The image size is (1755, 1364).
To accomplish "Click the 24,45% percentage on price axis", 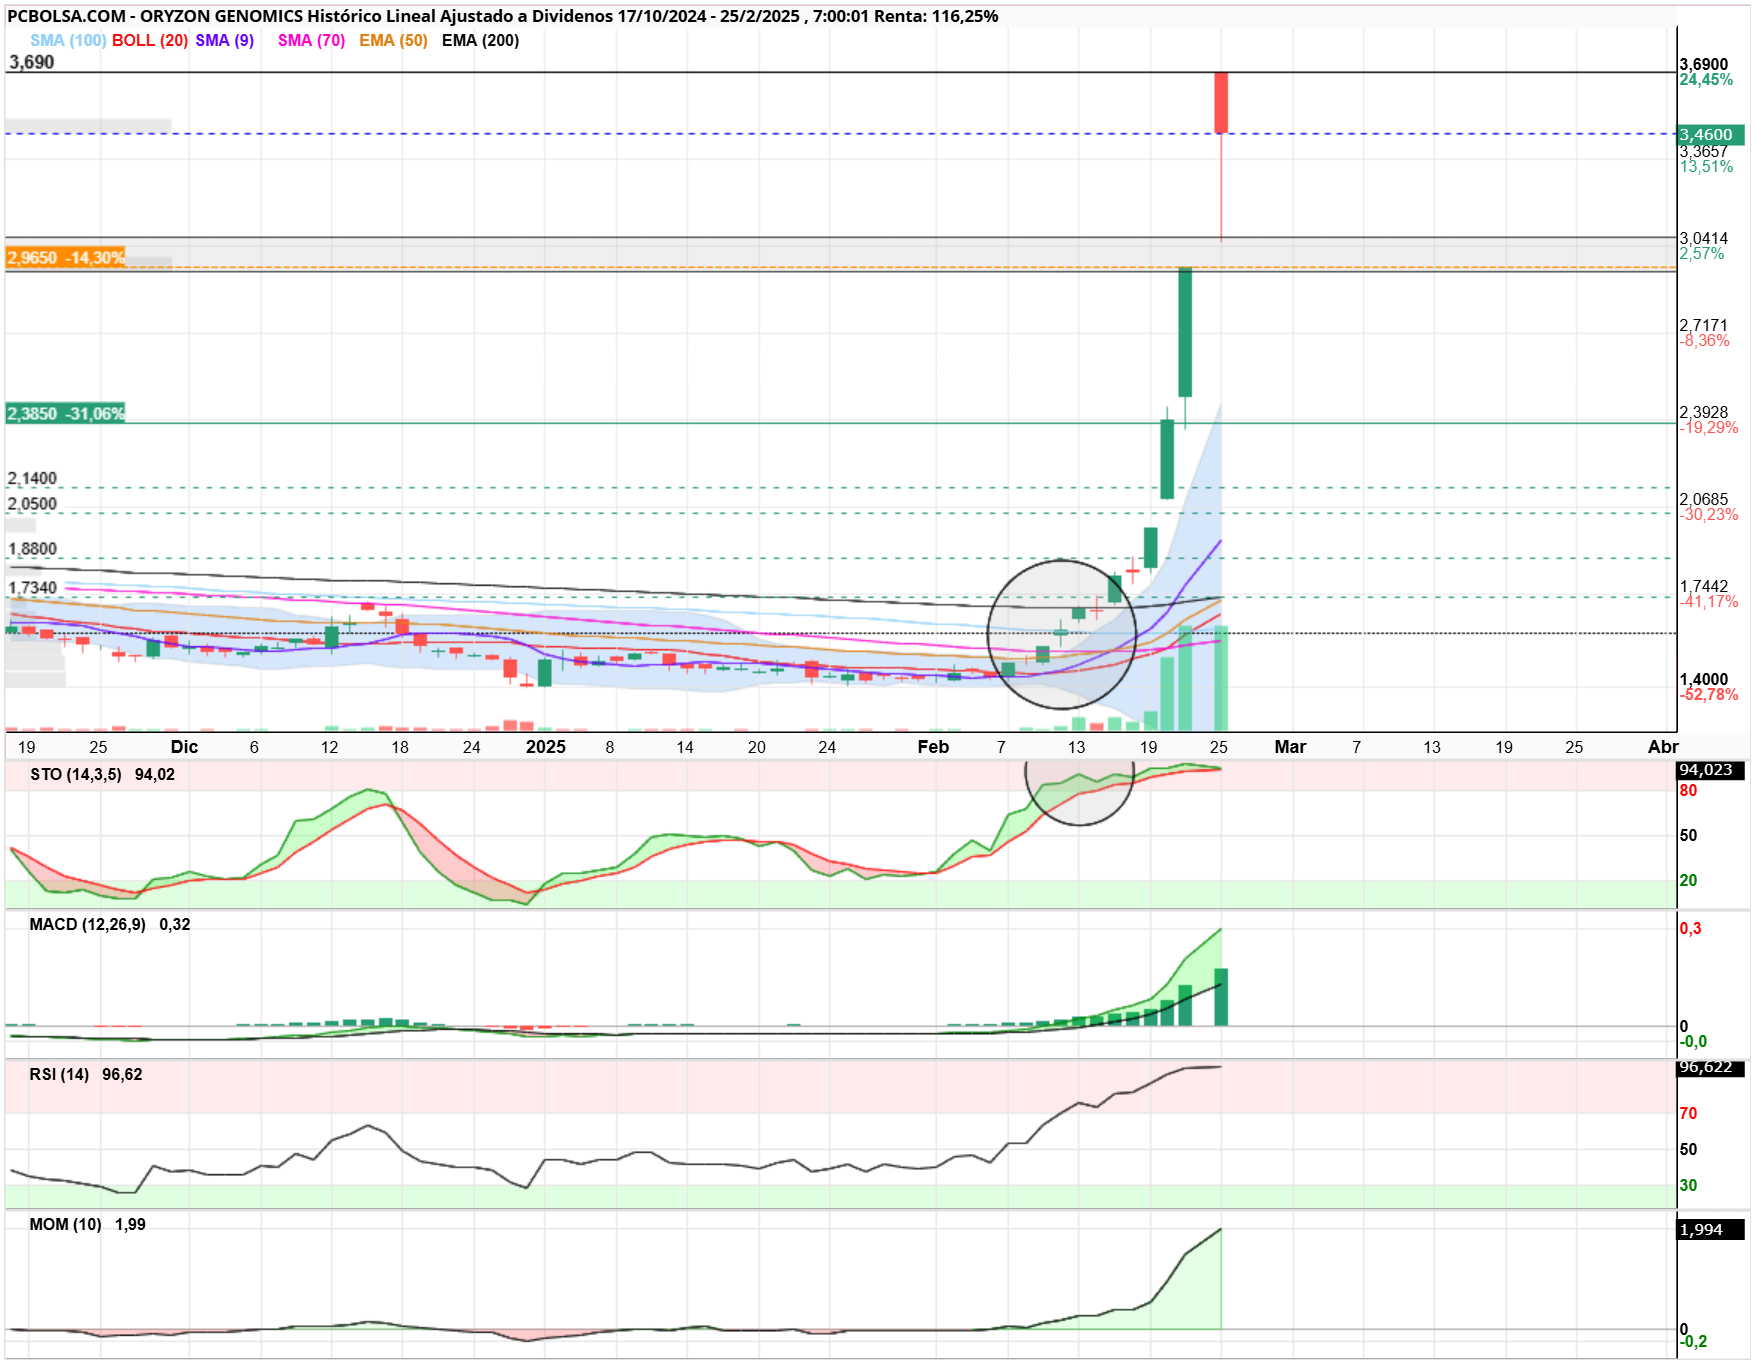I will 1706,80.
